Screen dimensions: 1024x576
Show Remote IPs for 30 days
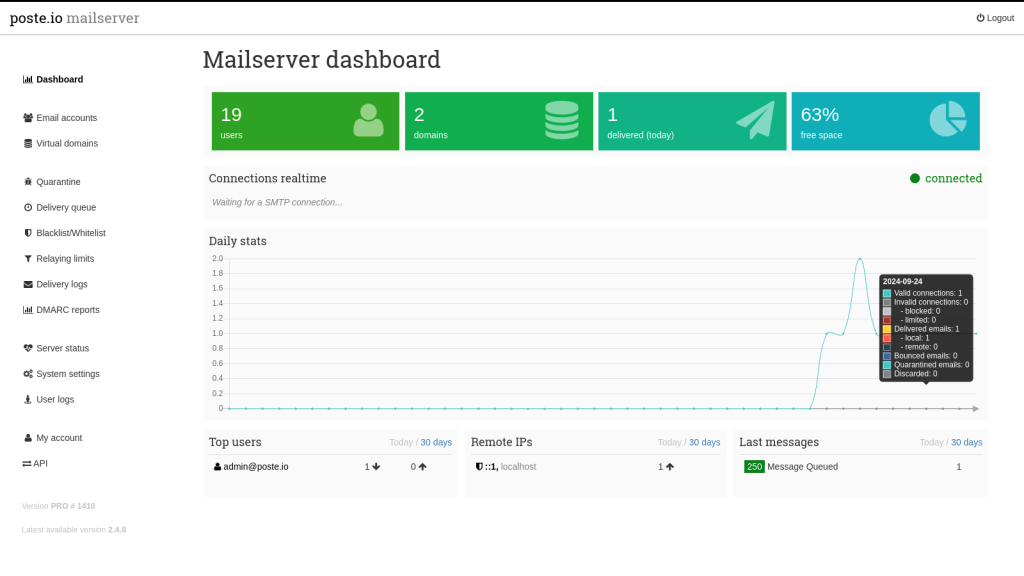coord(704,442)
